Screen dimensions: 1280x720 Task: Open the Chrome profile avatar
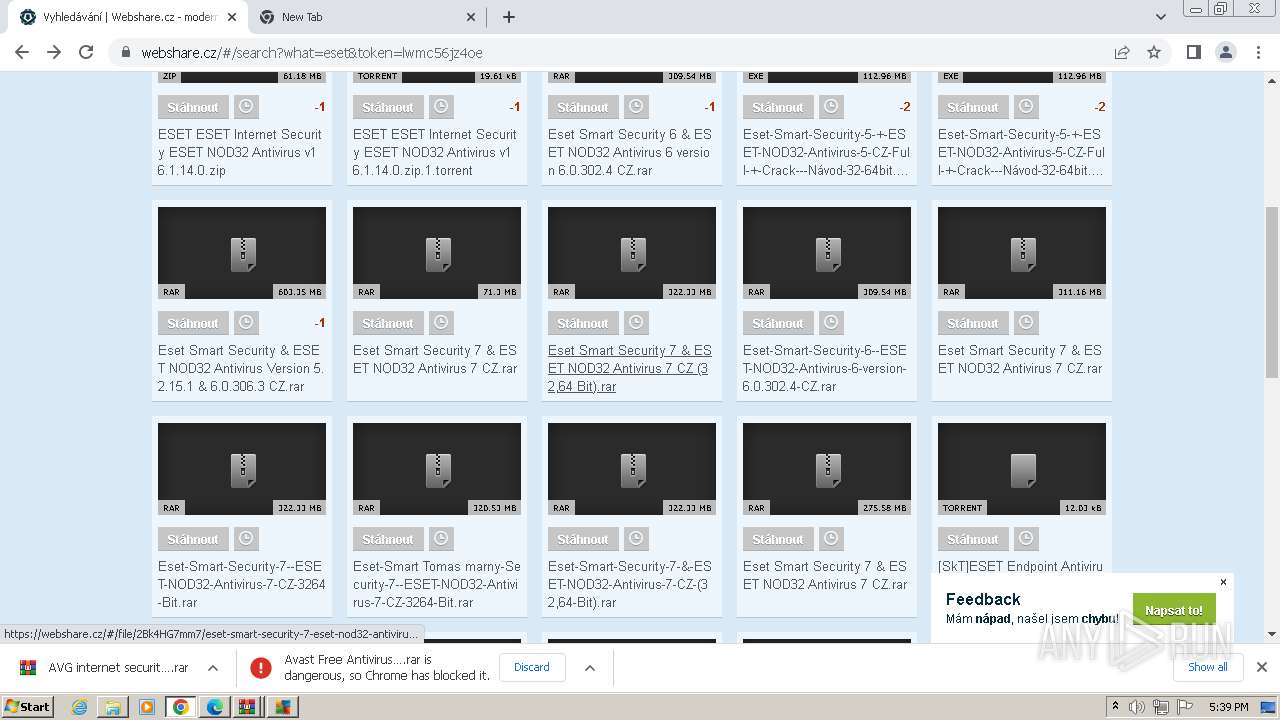[x=1225, y=52]
